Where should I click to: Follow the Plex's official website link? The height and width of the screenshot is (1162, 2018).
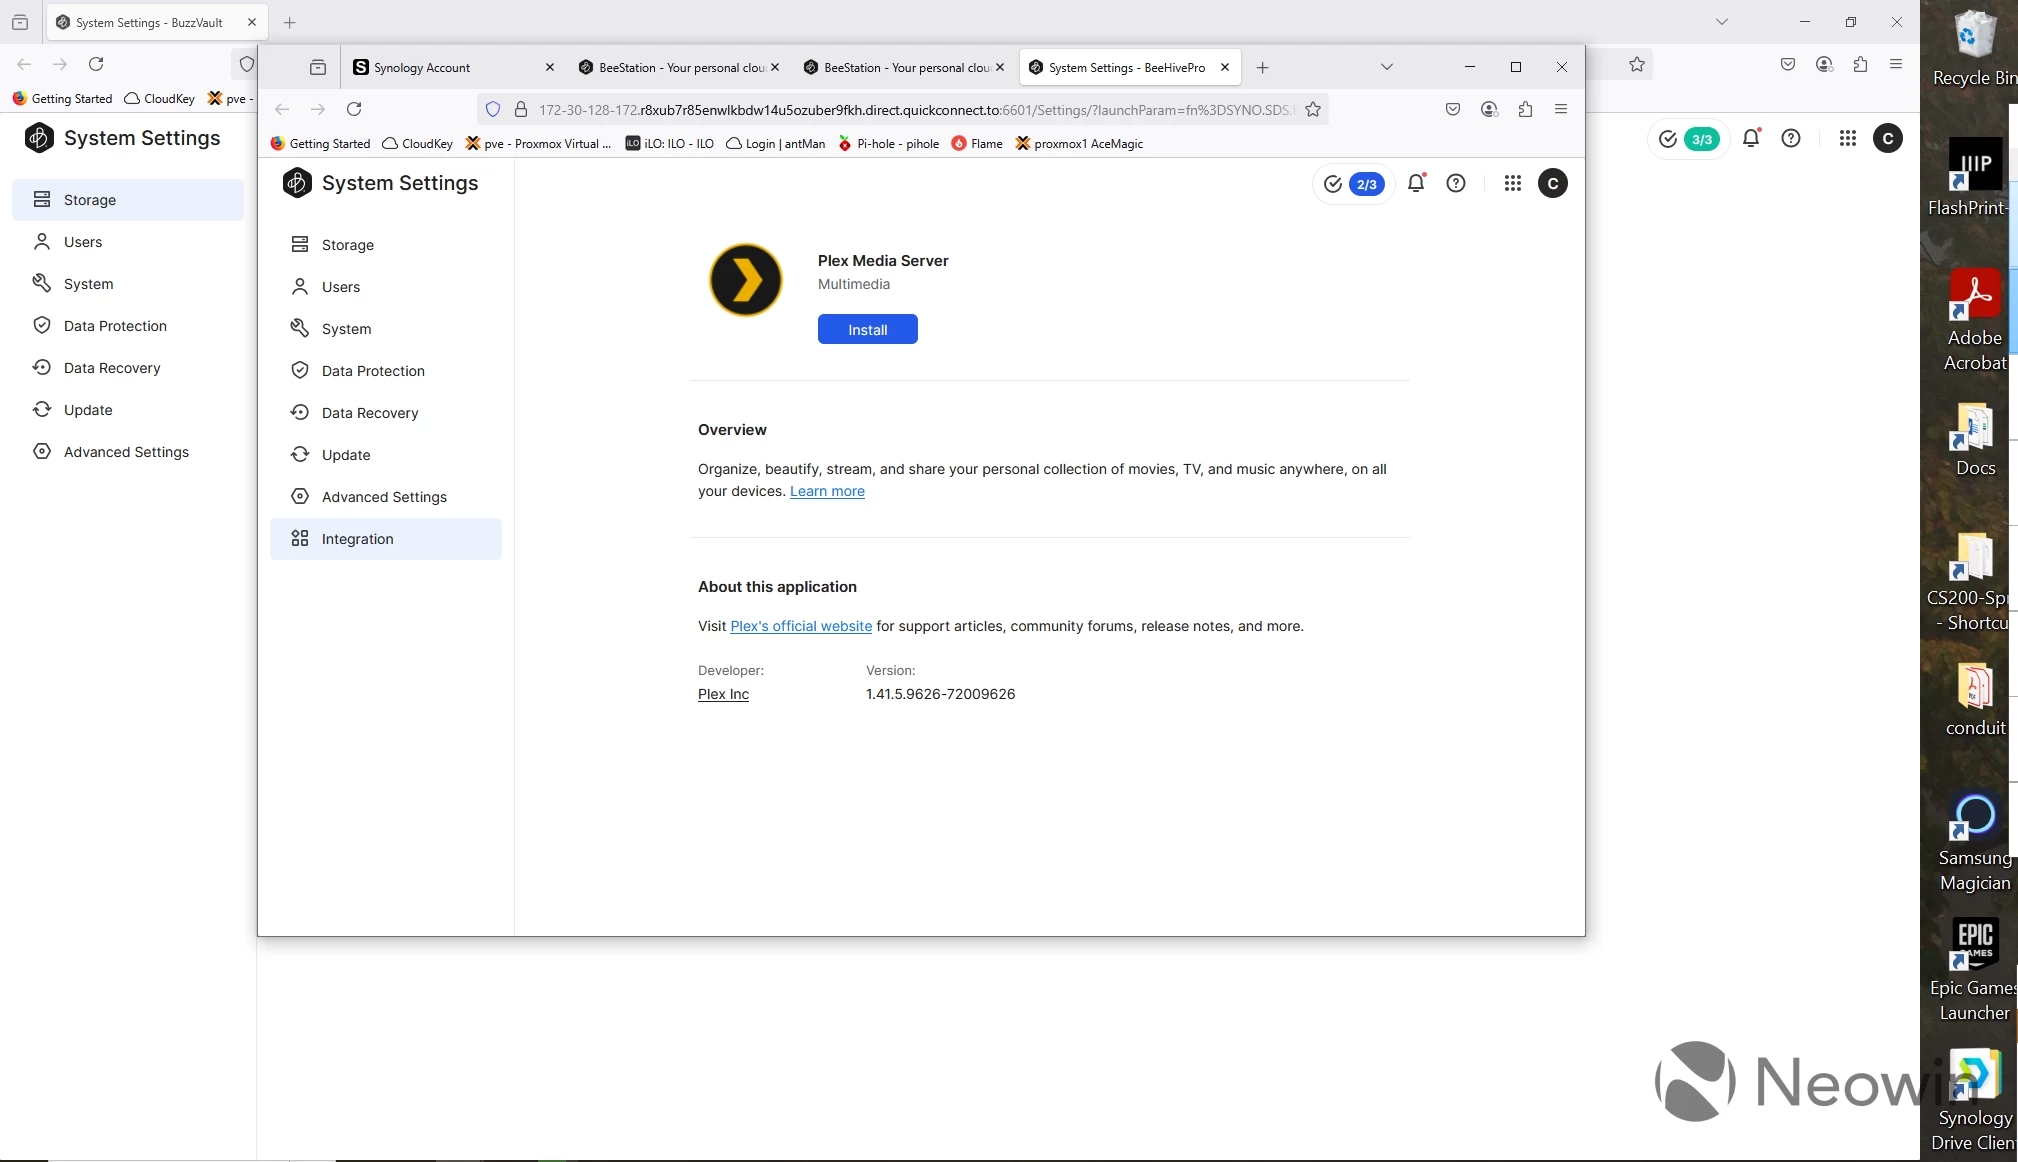[801, 626]
